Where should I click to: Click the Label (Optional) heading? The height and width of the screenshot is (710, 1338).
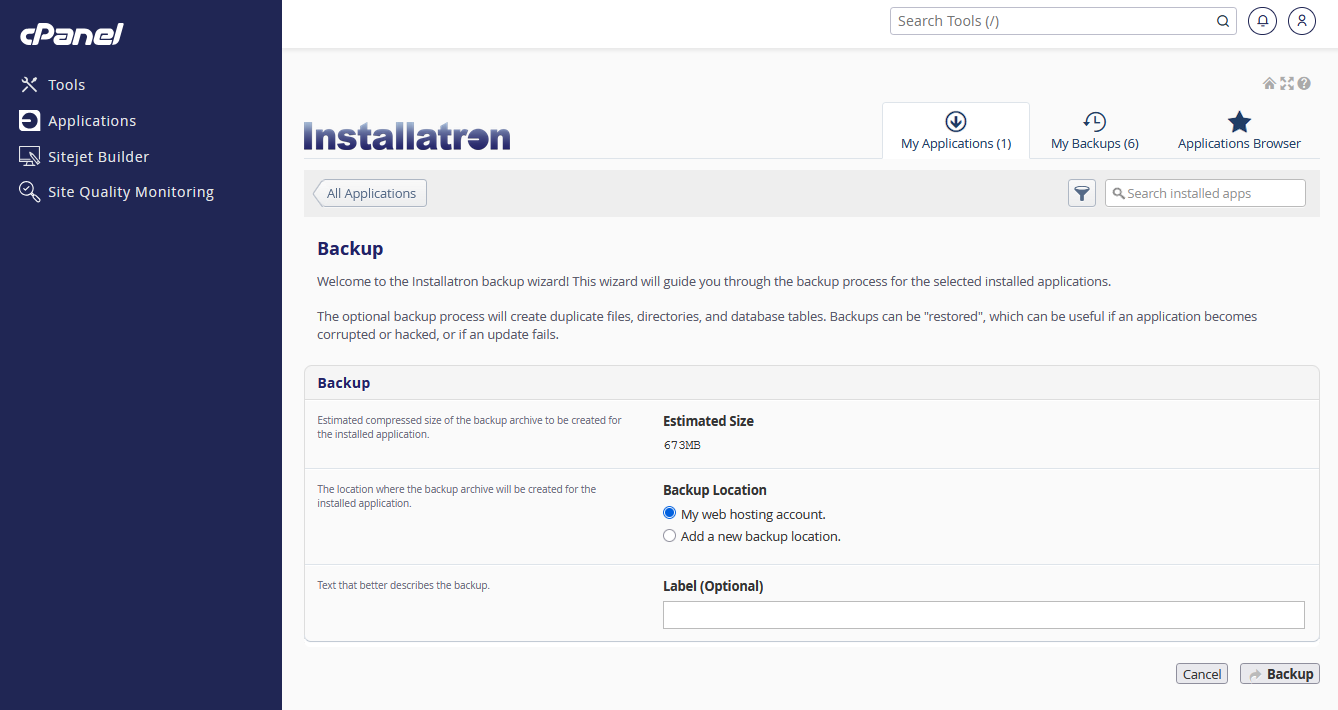click(x=713, y=586)
